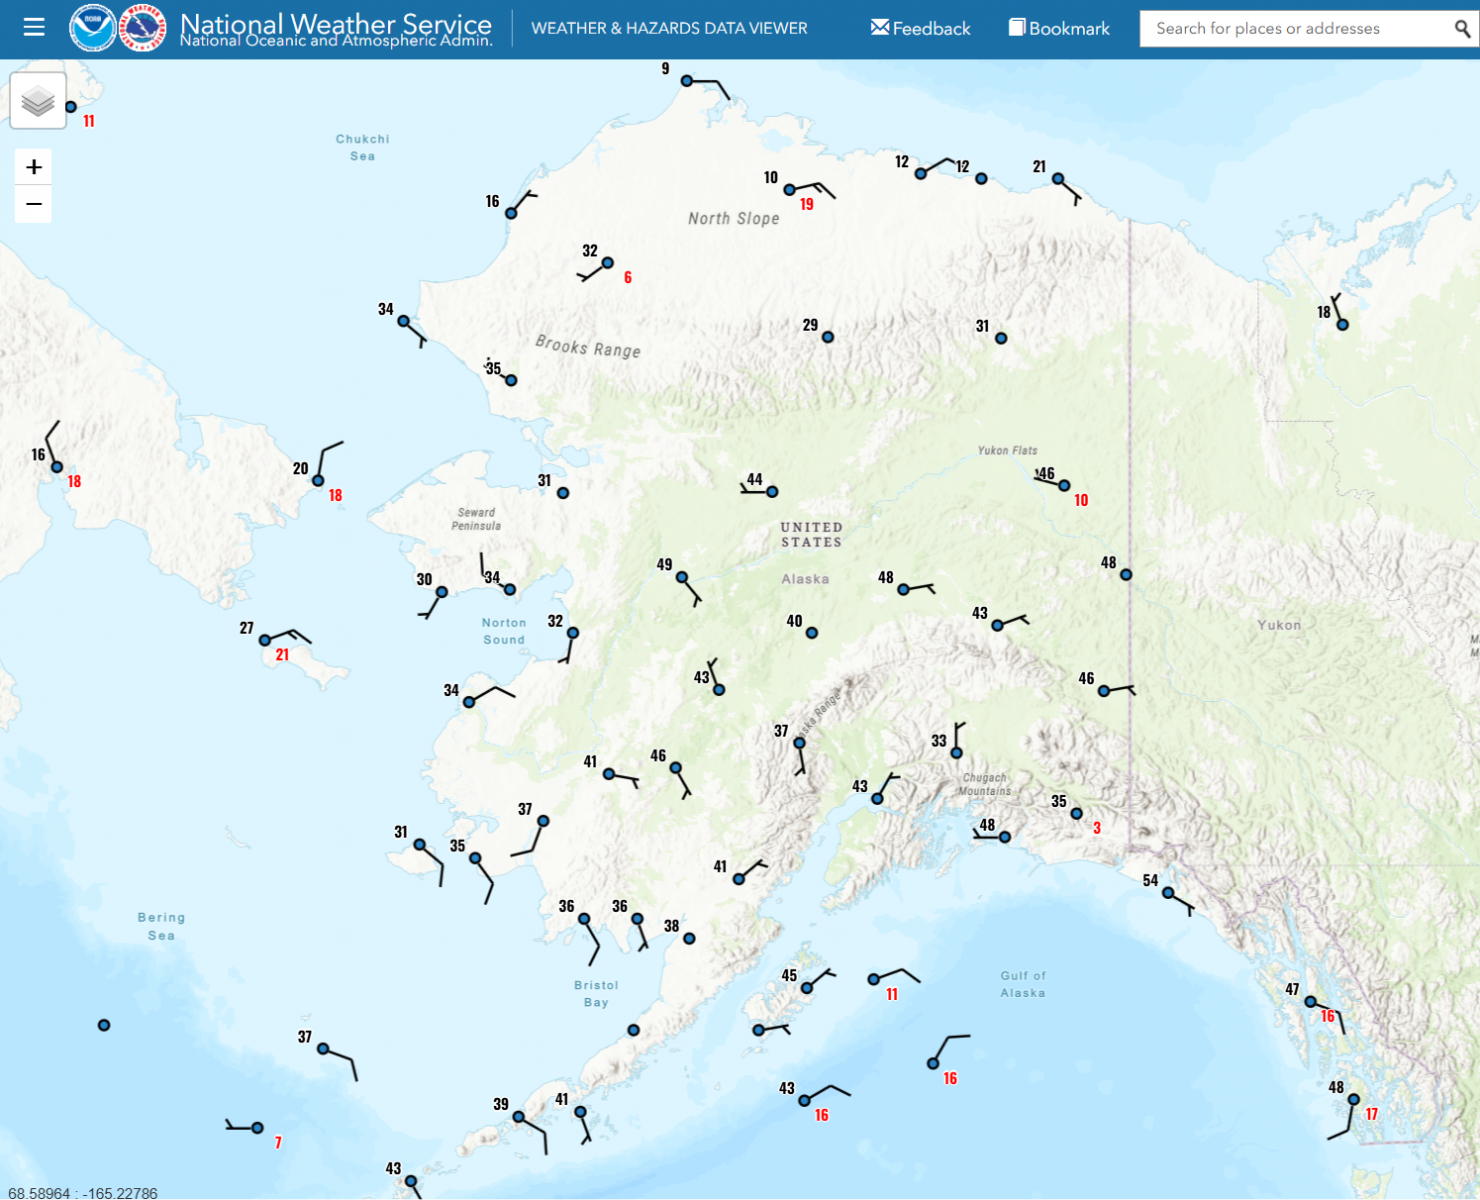Select the station marker labeled 30 on Seward Peninsula
Screen dimensions: 1480x1200
tap(442, 592)
